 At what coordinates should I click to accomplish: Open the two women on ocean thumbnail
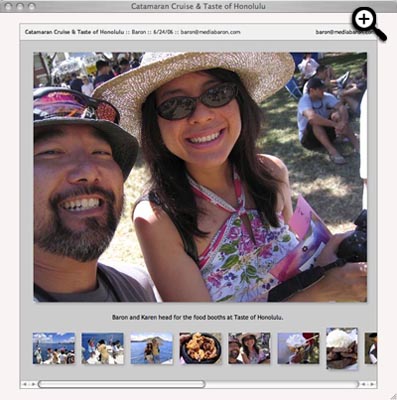click(x=152, y=348)
